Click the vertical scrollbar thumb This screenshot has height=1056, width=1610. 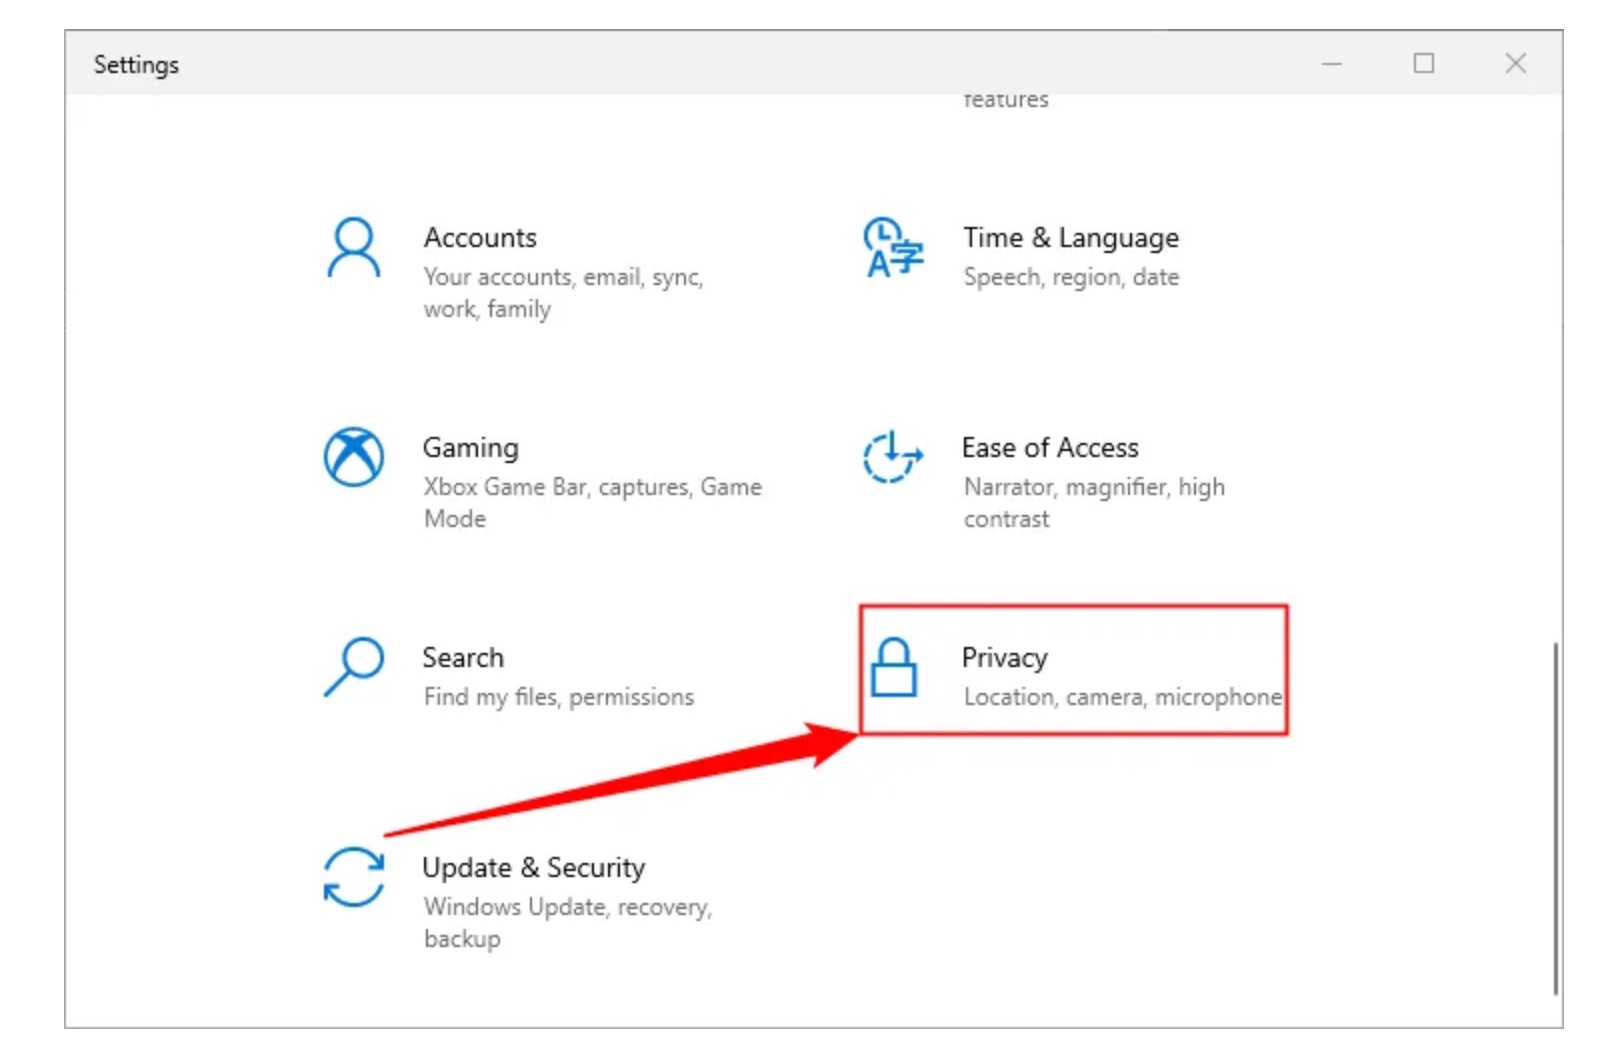tap(1556, 819)
